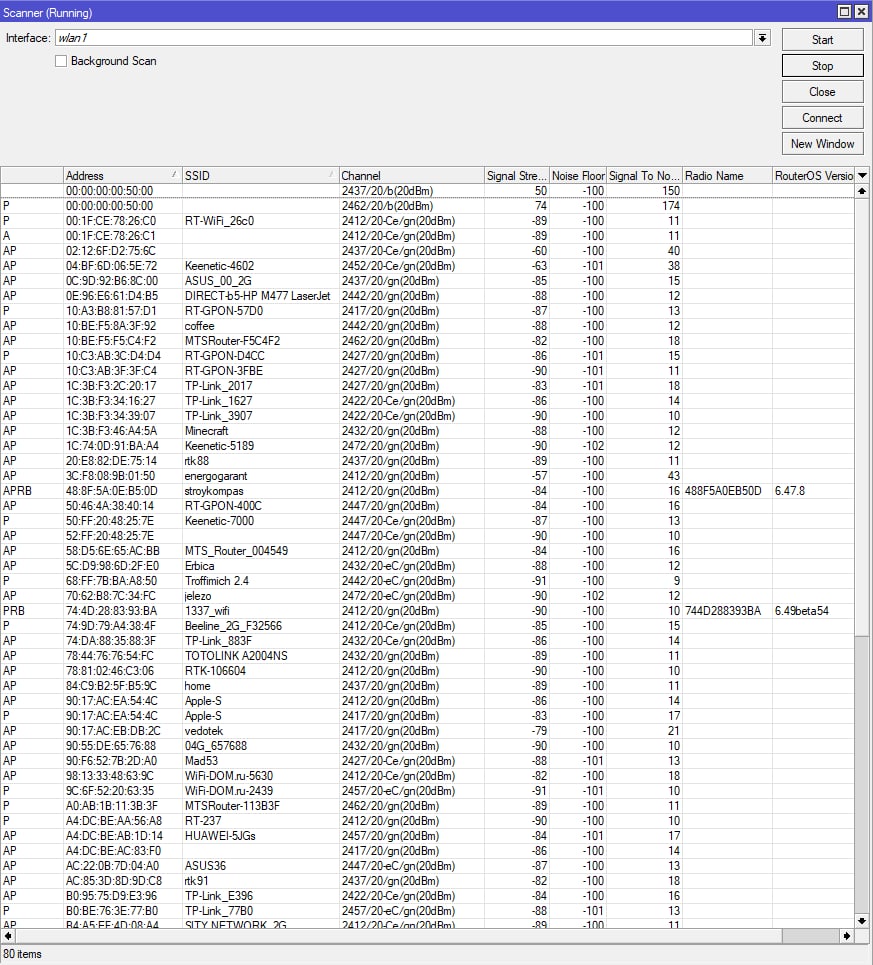Stop the running scan
This screenshot has width=873, height=965.
823,66
